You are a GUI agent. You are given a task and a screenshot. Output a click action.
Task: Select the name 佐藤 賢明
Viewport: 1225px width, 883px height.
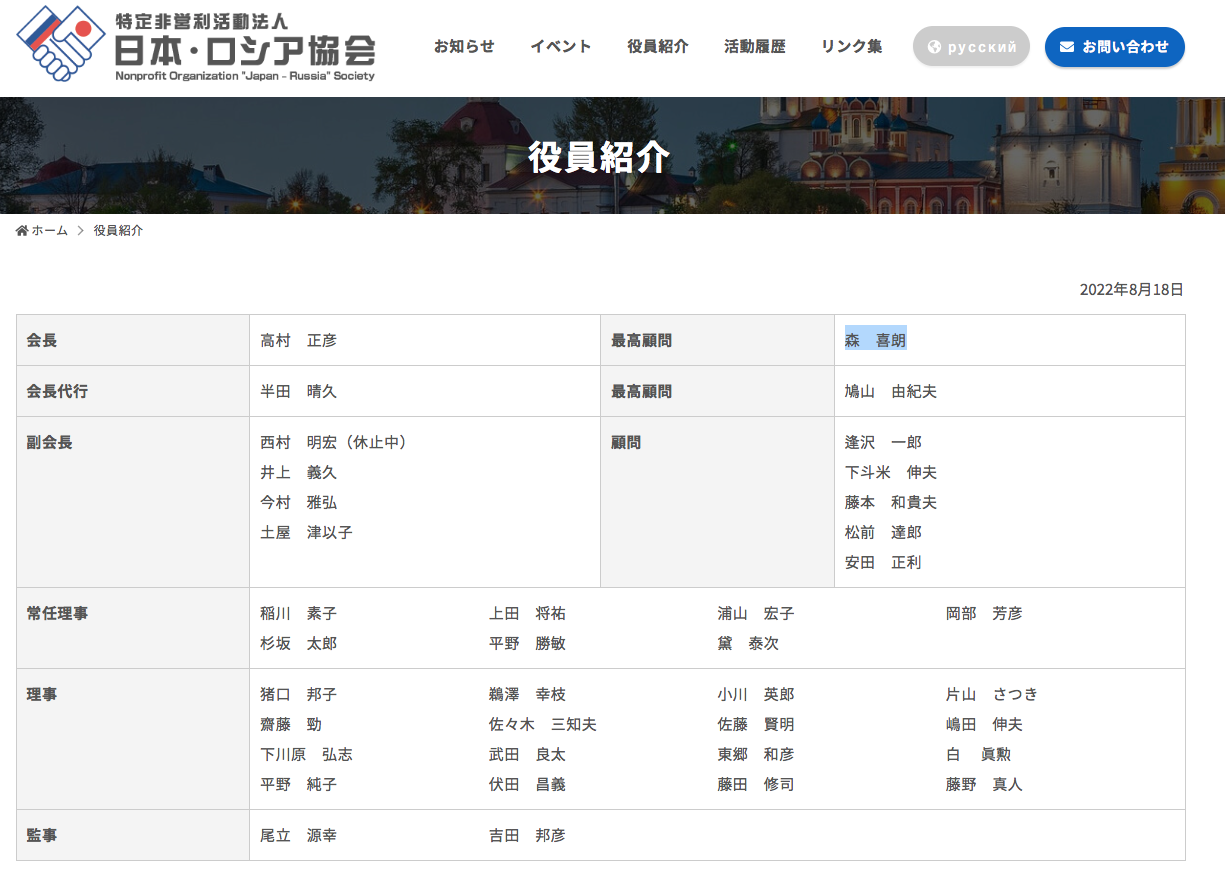[756, 724]
